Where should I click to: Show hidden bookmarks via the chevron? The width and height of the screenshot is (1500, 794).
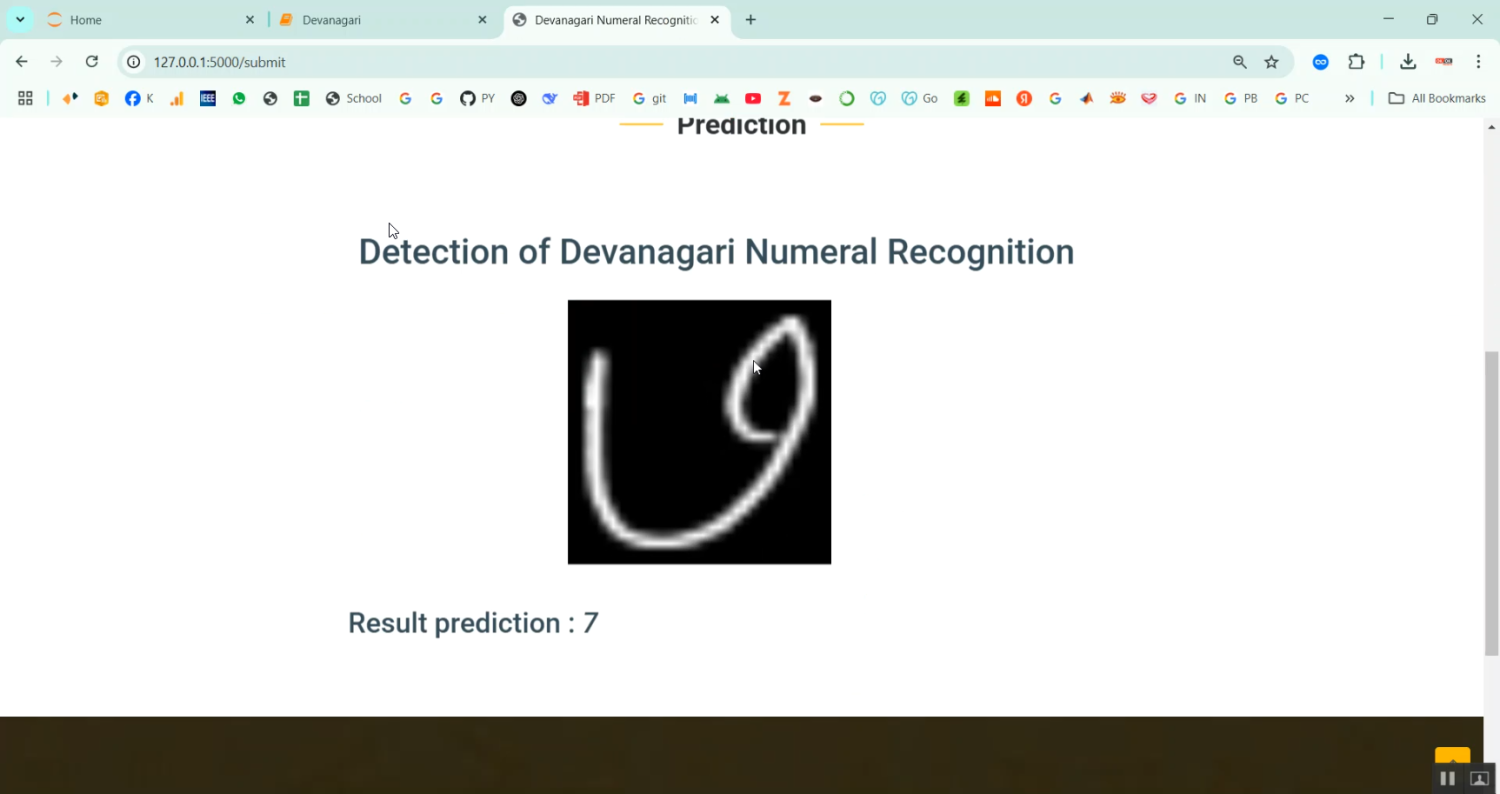(x=1351, y=98)
